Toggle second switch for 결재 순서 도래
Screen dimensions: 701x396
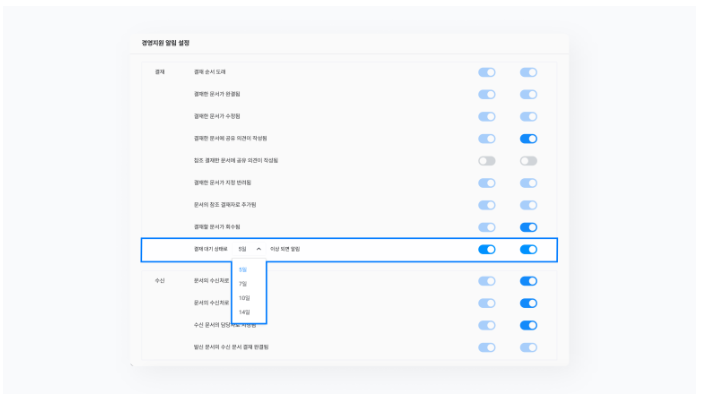point(528,72)
